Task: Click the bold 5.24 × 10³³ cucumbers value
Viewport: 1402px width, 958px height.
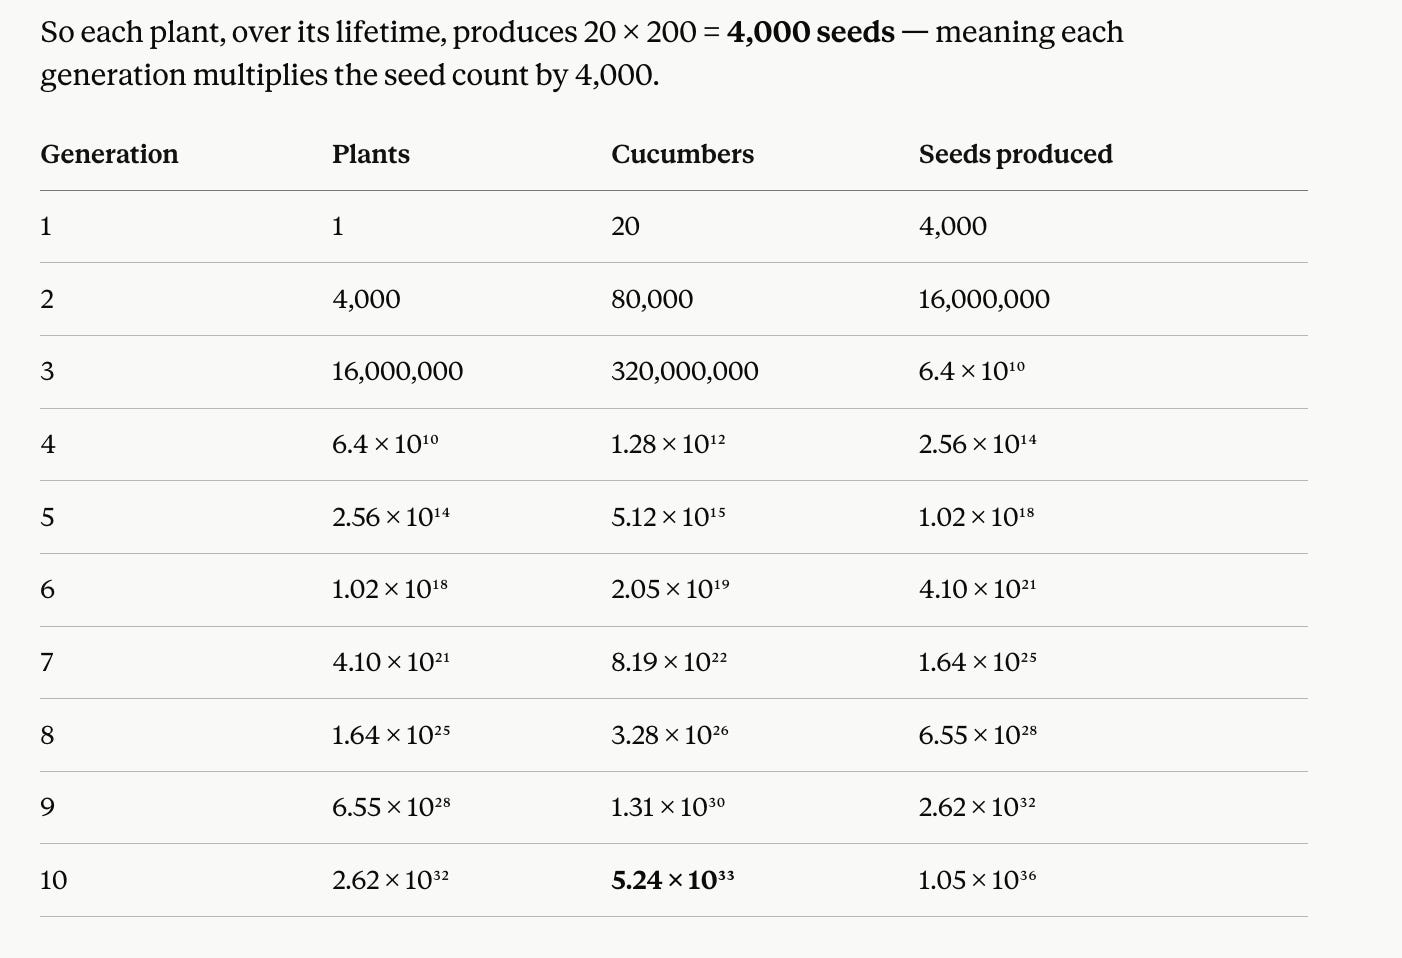Action: (x=673, y=880)
